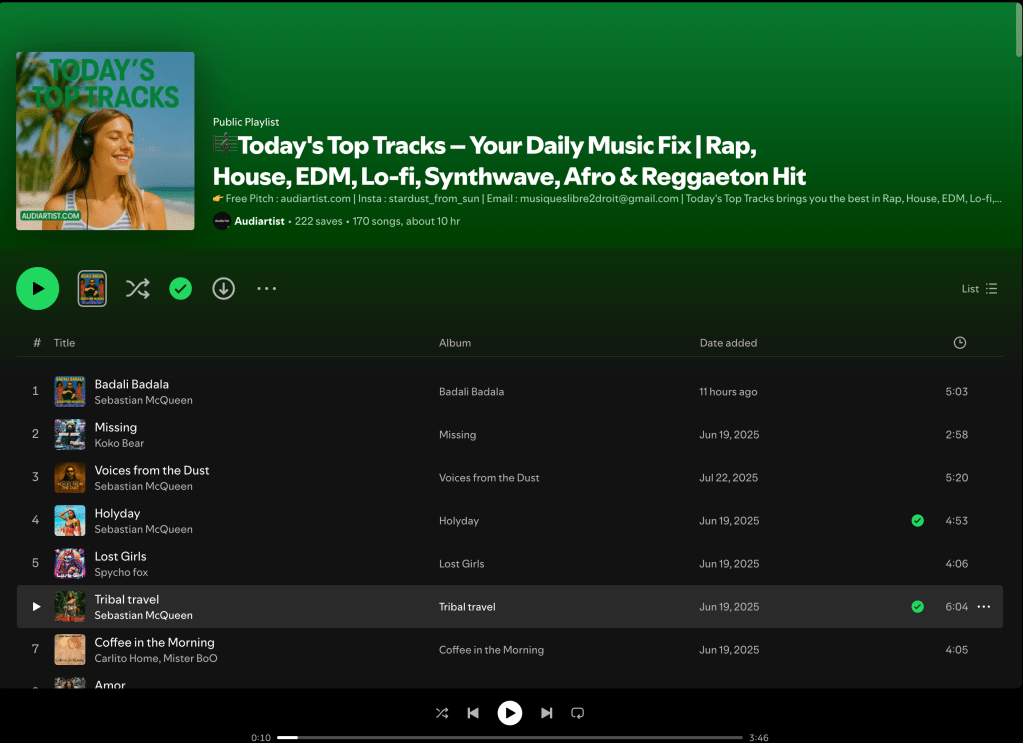Select the playlist title heading text
The width and height of the screenshot is (1023, 743).
tap(509, 160)
